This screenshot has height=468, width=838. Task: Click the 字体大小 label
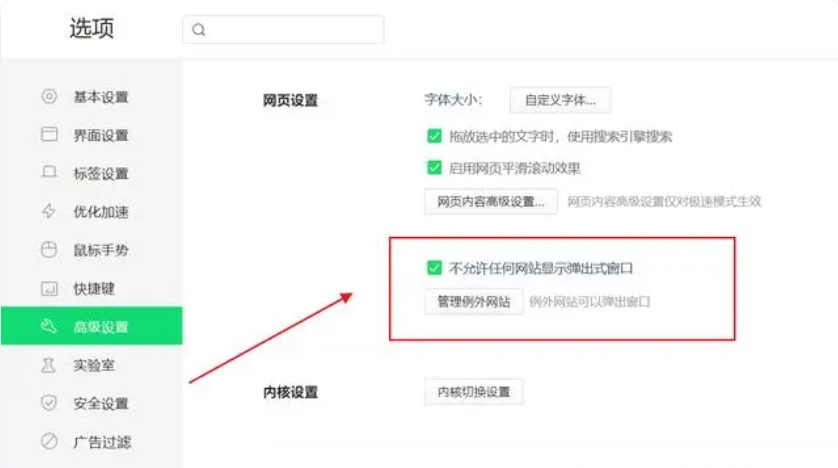click(453, 100)
